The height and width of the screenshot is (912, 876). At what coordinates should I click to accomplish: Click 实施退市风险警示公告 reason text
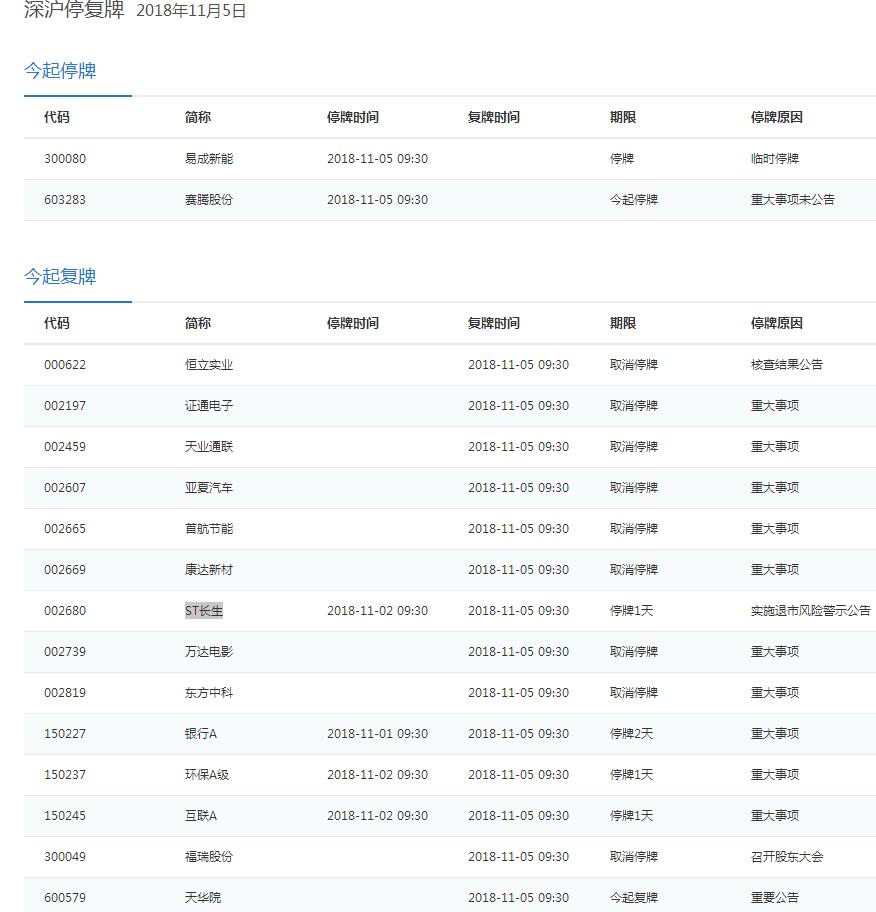point(810,611)
